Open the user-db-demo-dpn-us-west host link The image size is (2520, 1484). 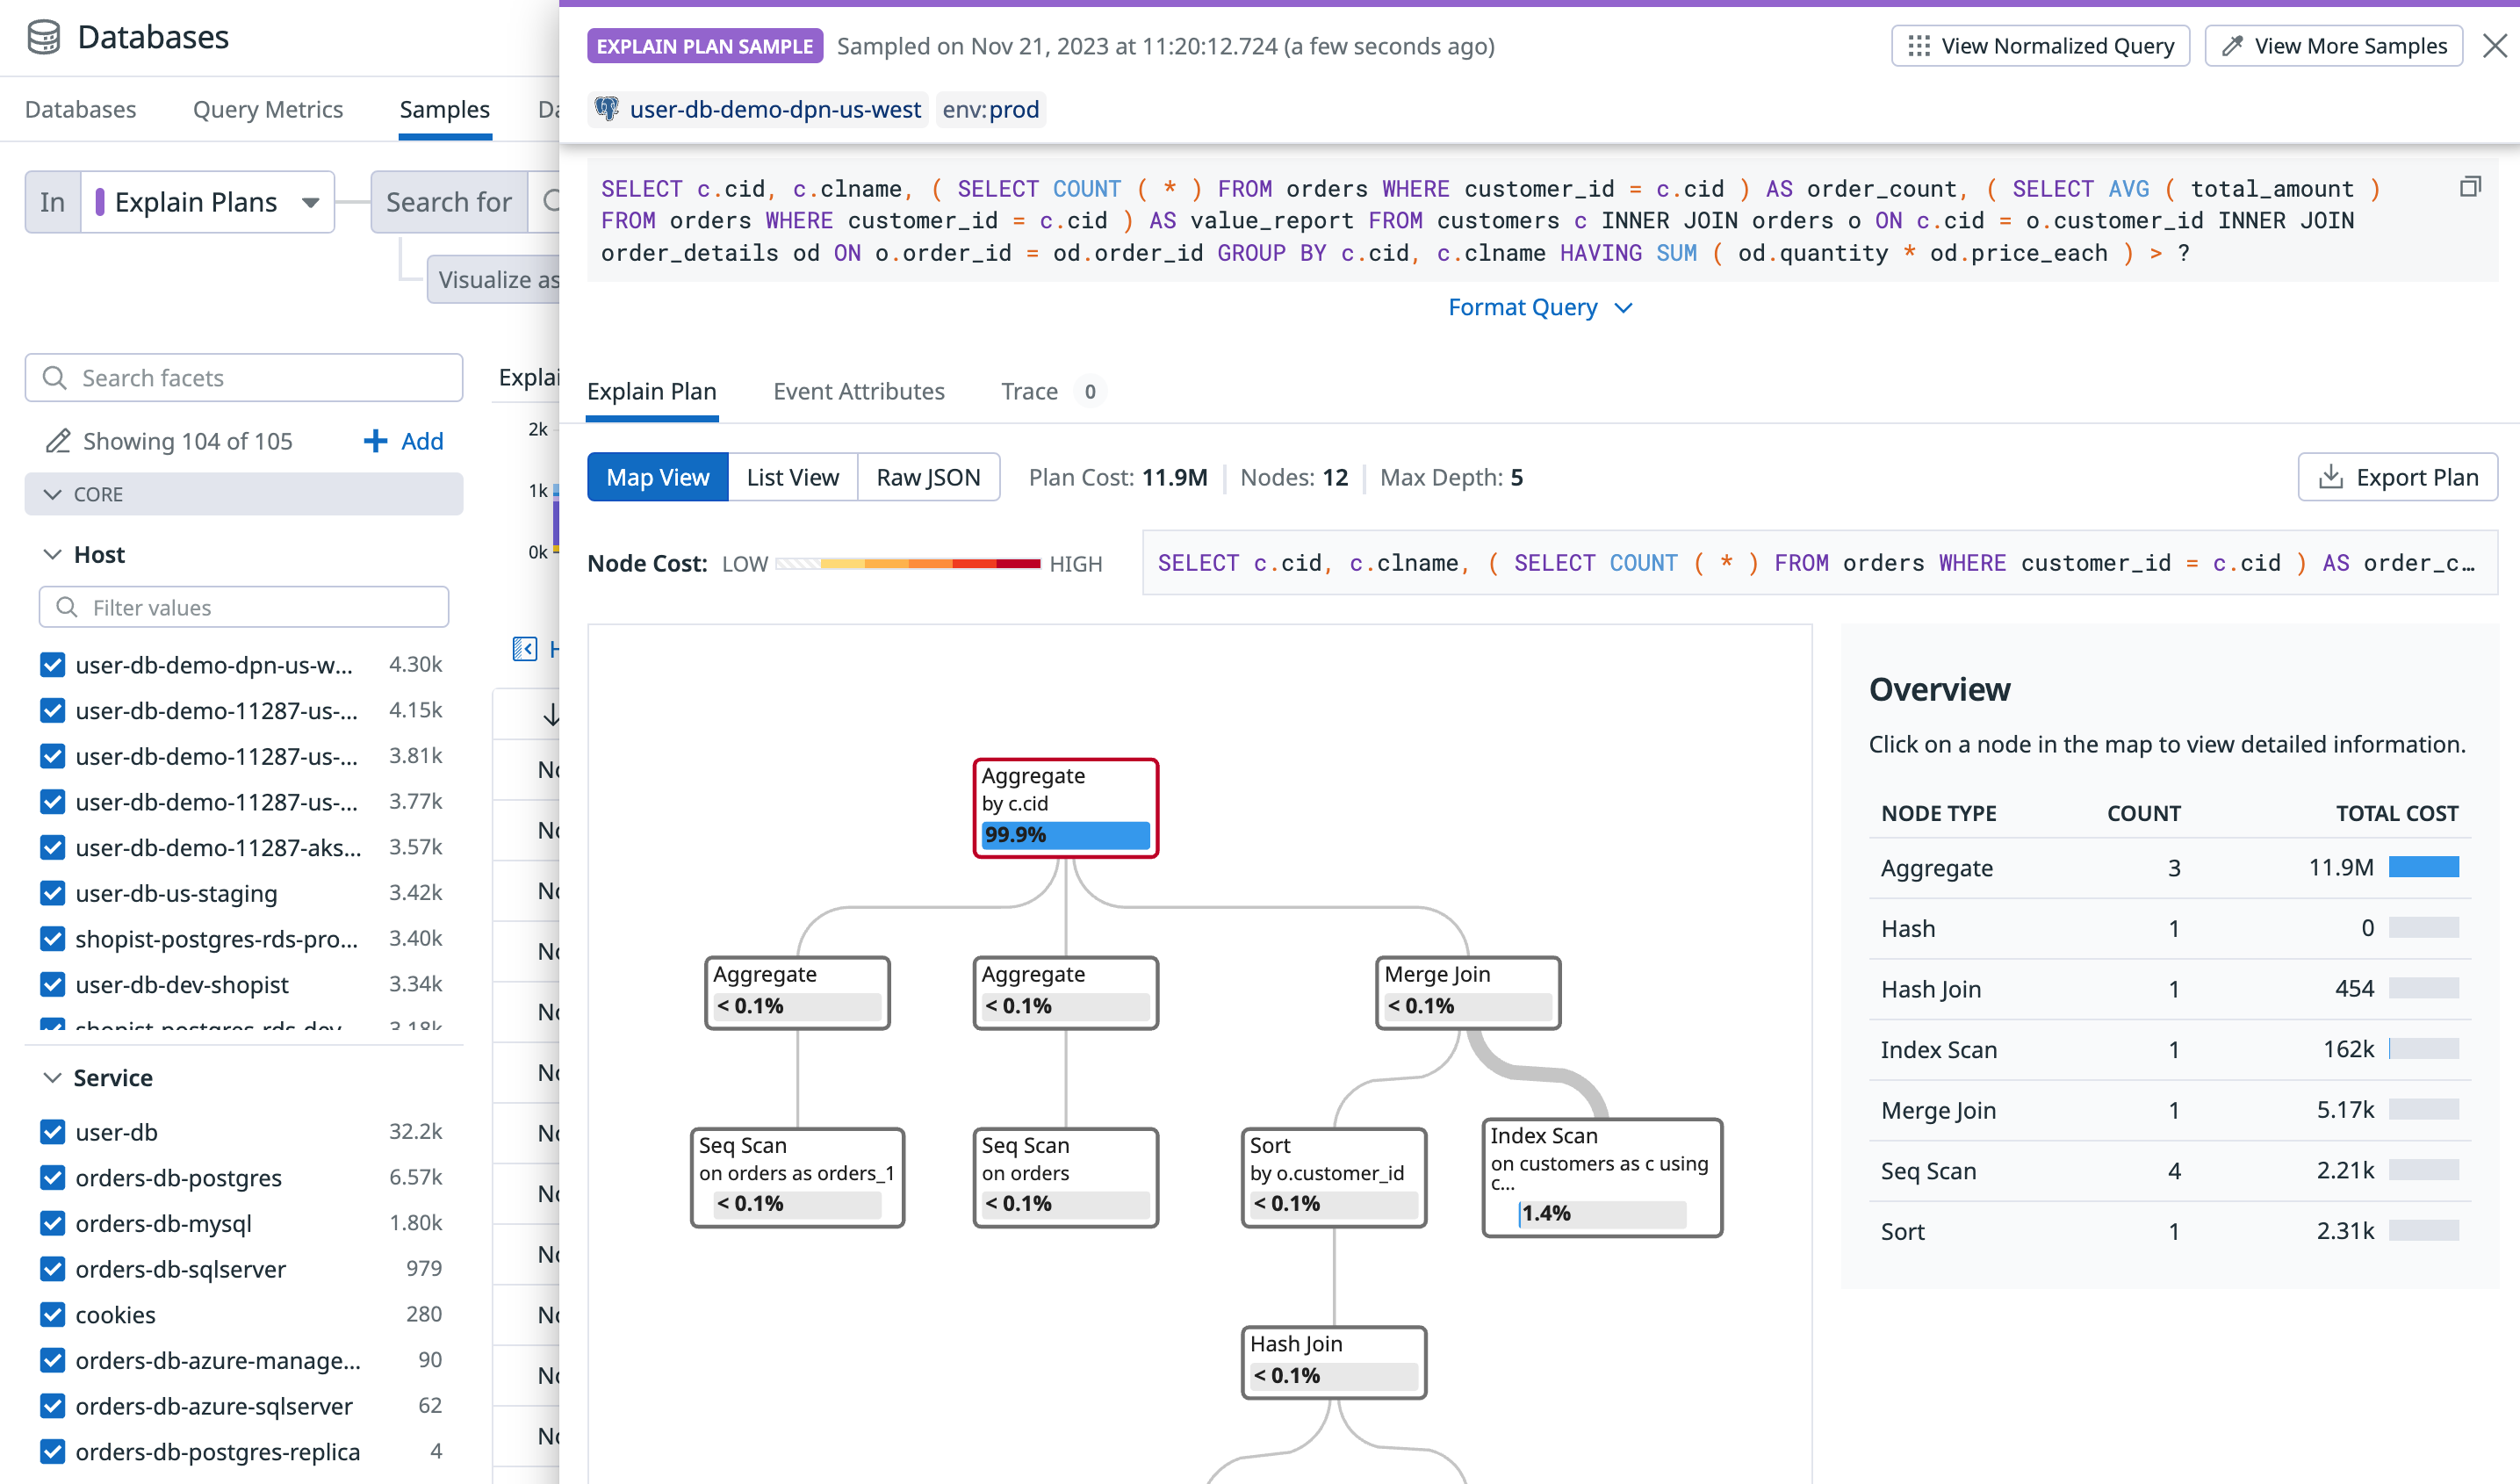coord(775,109)
